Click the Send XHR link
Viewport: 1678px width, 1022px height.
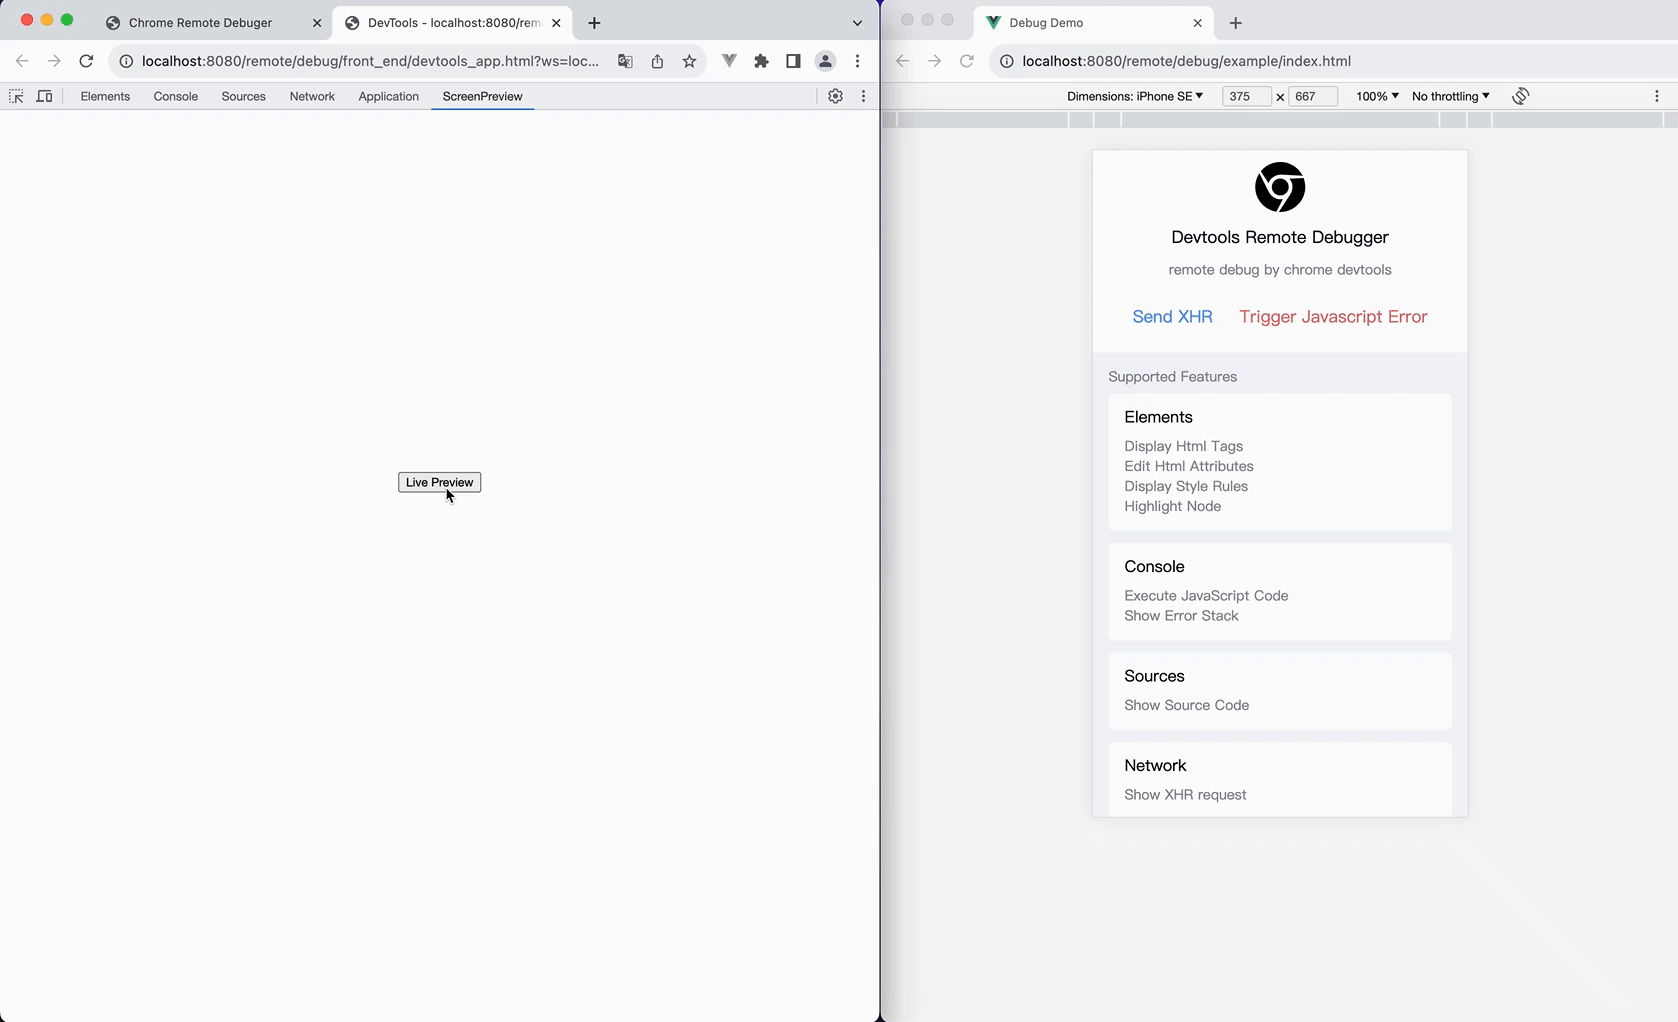pyautogui.click(x=1171, y=316)
